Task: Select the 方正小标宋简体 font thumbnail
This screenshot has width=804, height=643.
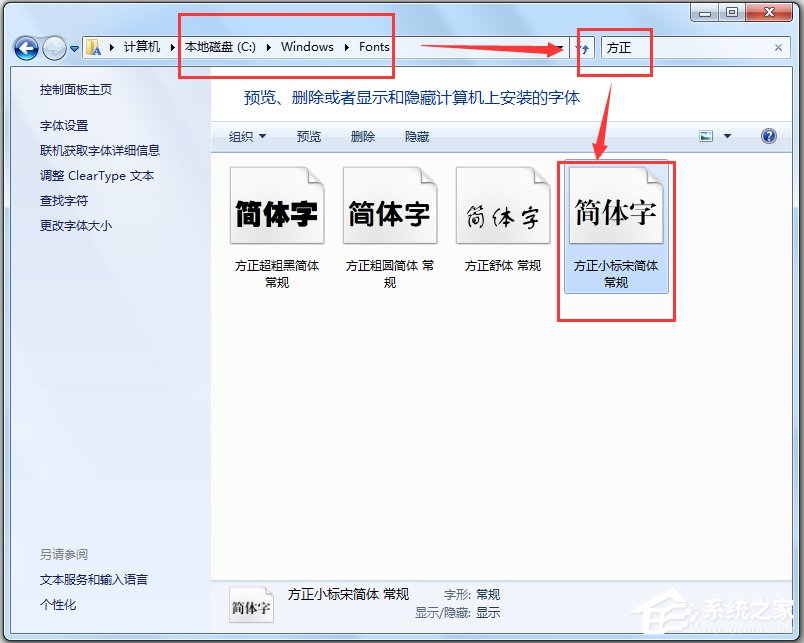Action: [616, 206]
